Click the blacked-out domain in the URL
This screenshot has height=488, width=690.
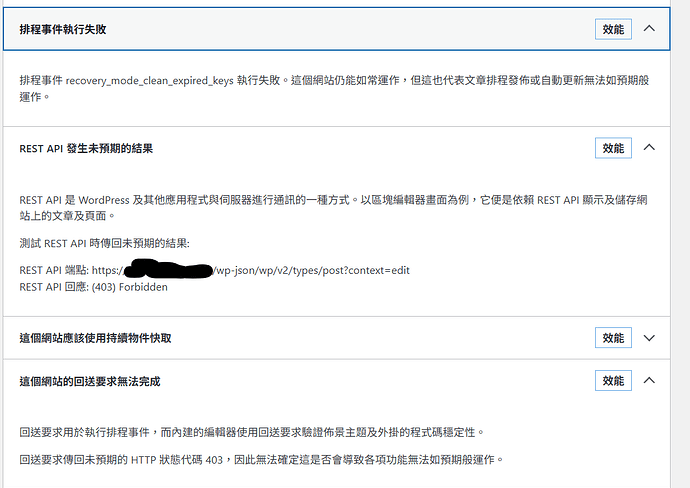(170, 270)
